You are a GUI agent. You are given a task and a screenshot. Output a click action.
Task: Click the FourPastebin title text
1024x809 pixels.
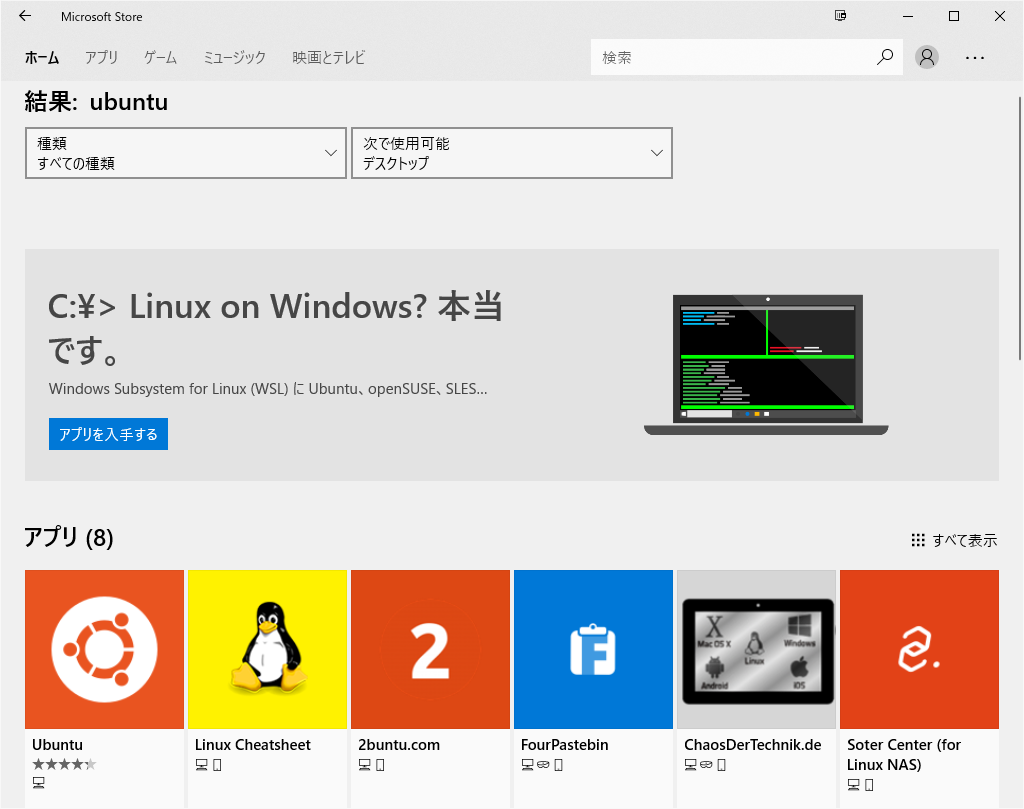click(564, 744)
